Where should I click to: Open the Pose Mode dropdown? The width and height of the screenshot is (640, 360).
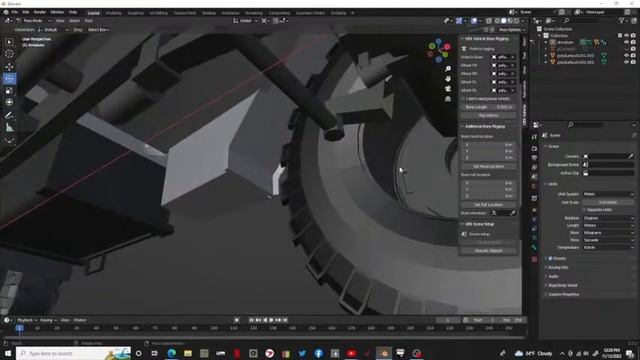pyautogui.click(x=34, y=20)
